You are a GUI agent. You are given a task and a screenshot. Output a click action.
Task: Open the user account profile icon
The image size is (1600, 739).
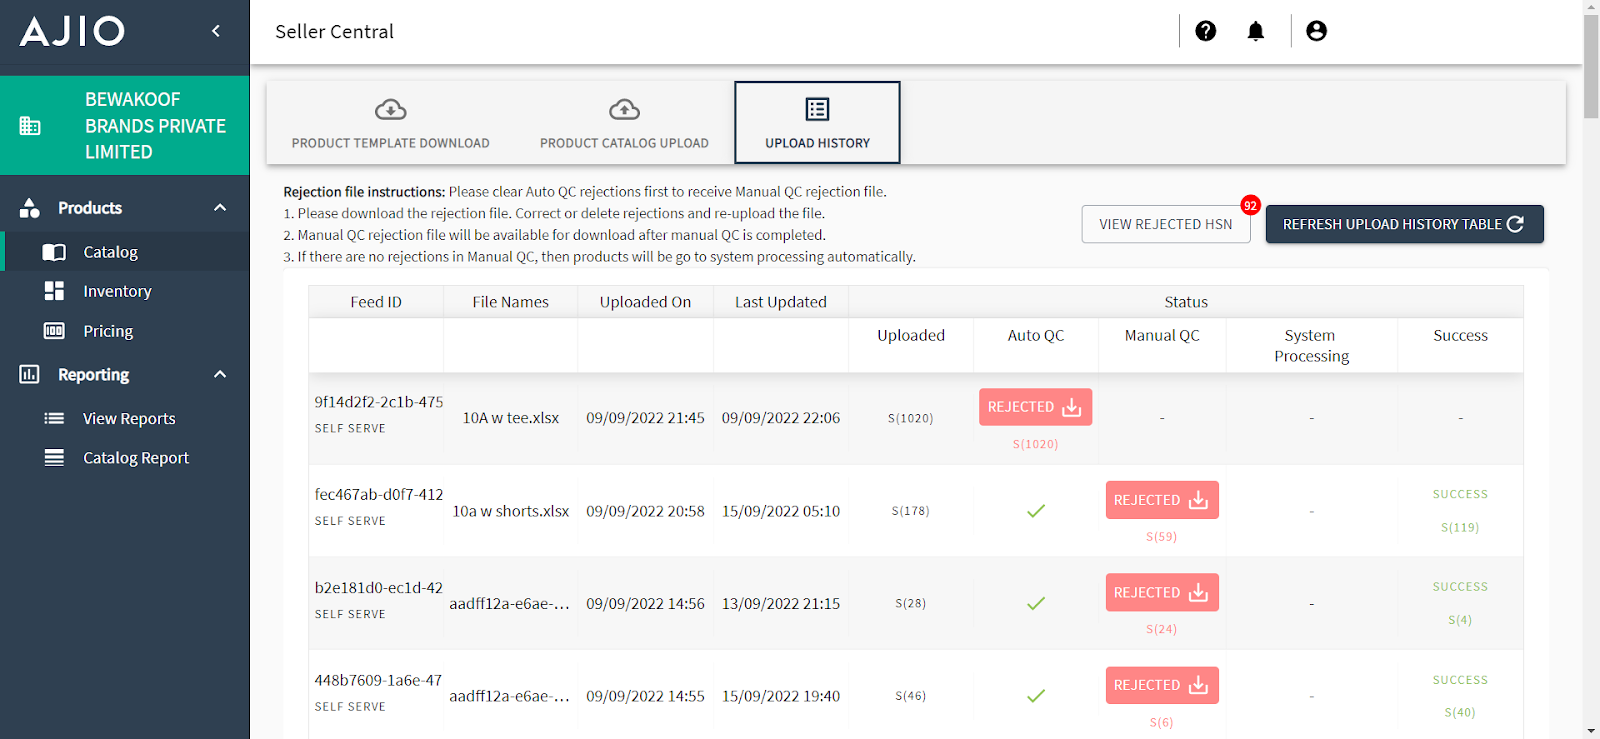(1317, 31)
